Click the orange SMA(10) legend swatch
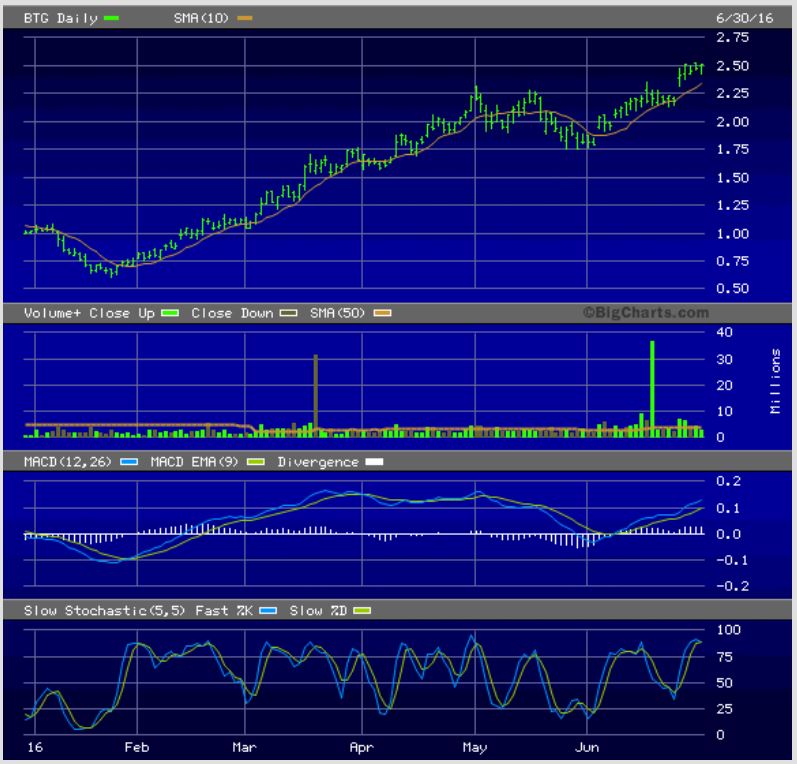The height and width of the screenshot is (764, 797). [x=244, y=18]
